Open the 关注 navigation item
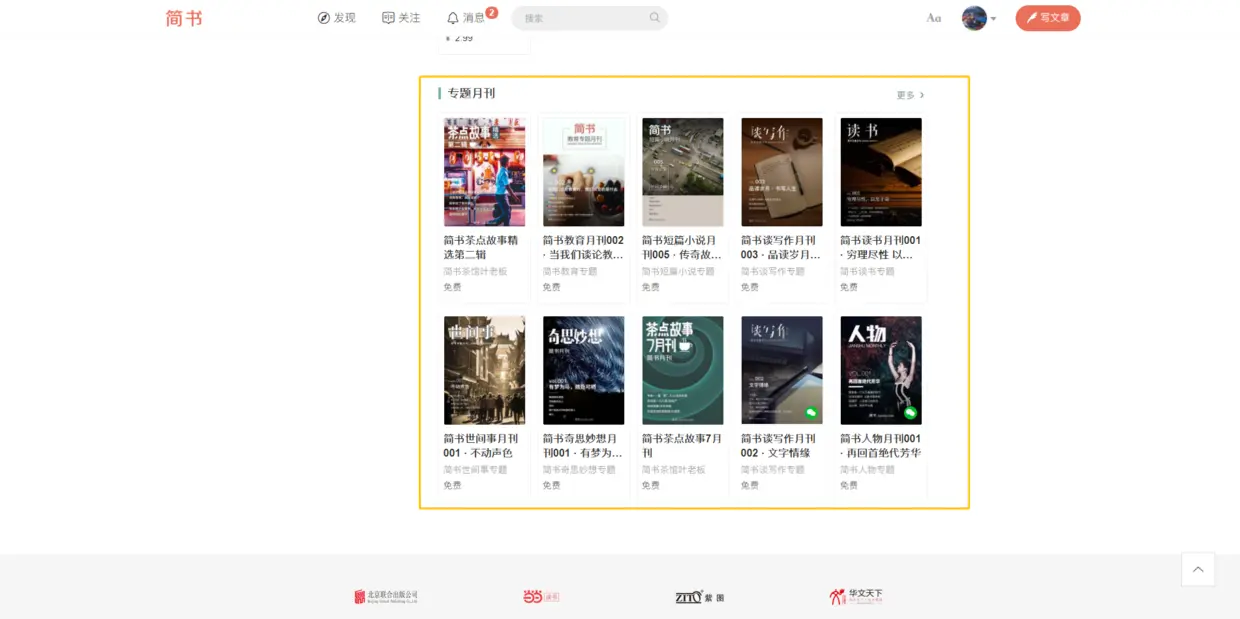The height and width of the screenshot is (619, 1240). coord(401,17)
